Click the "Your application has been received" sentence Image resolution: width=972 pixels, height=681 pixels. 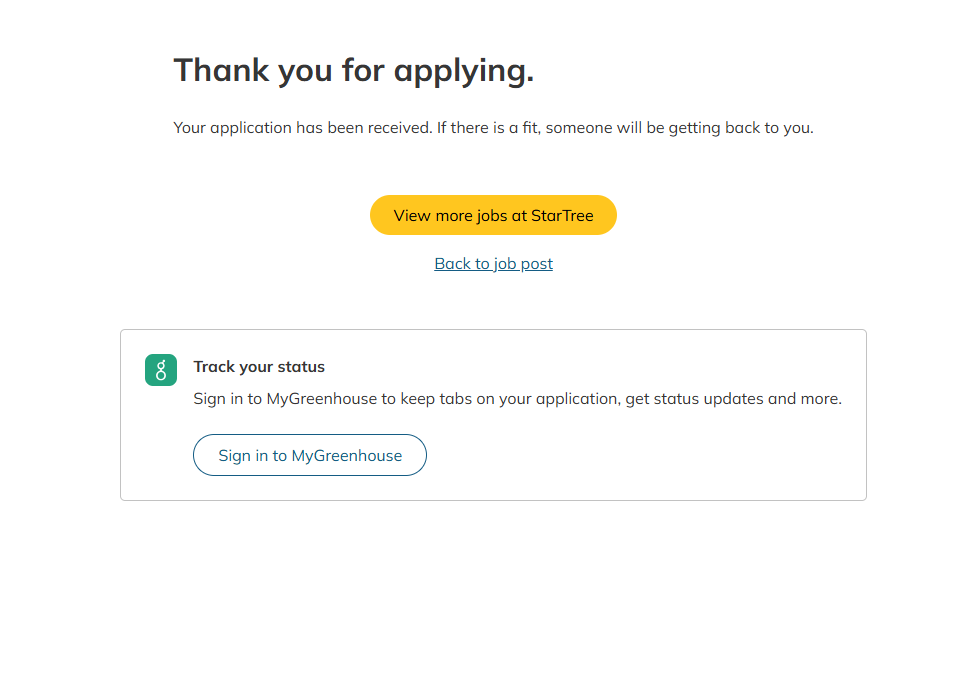tap(302, 128)
